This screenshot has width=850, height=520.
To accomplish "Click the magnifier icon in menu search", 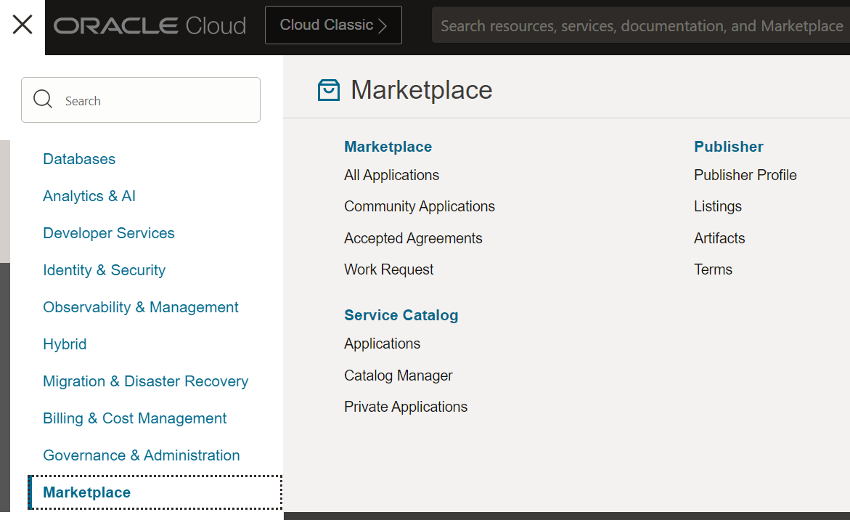I will pos(43,99).
